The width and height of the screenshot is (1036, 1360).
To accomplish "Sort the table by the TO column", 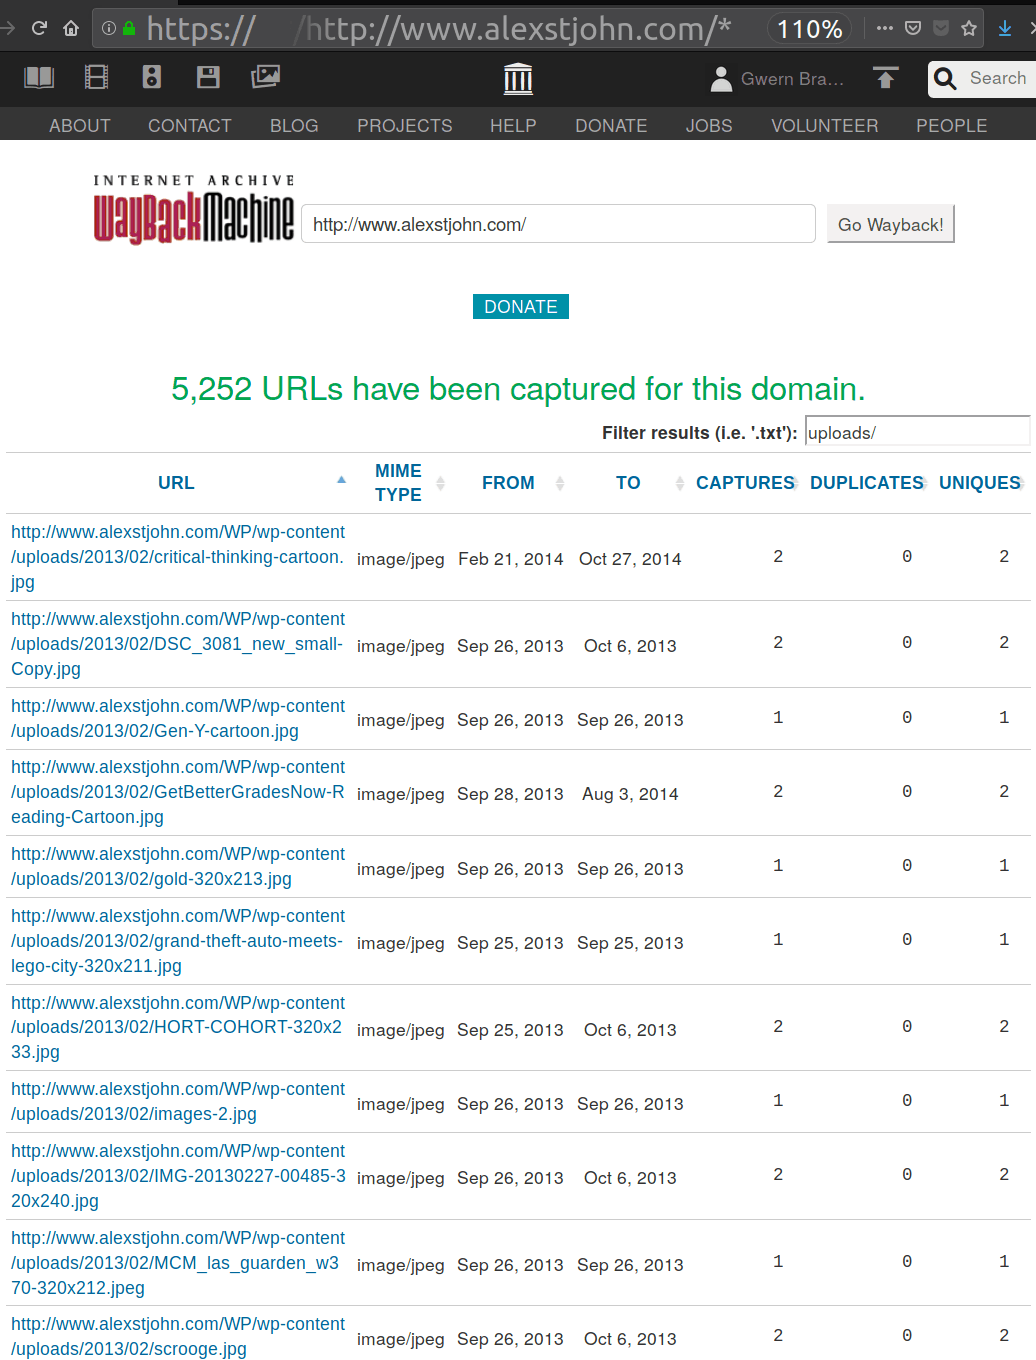I will (628, 483).
